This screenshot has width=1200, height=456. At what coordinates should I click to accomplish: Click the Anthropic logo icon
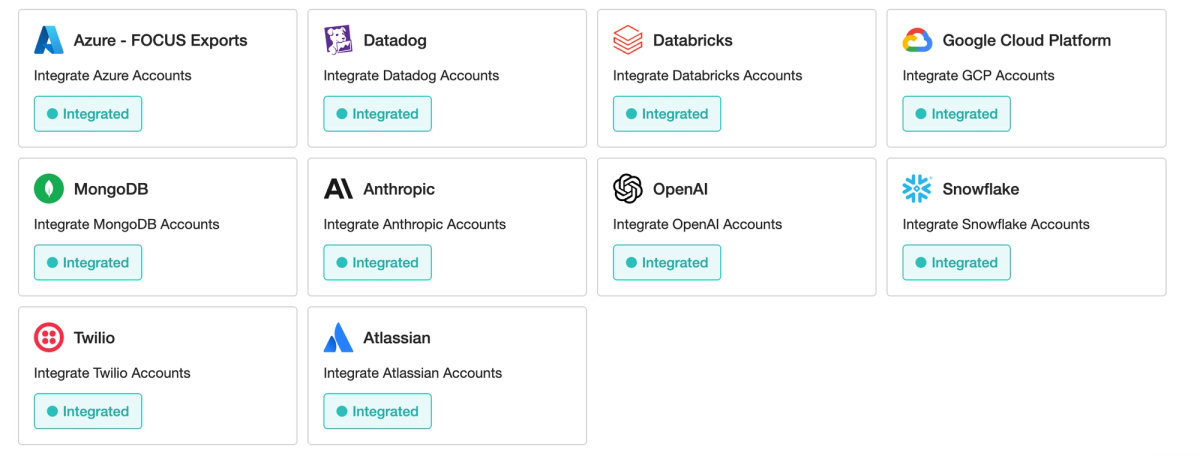tap(338, 189)
